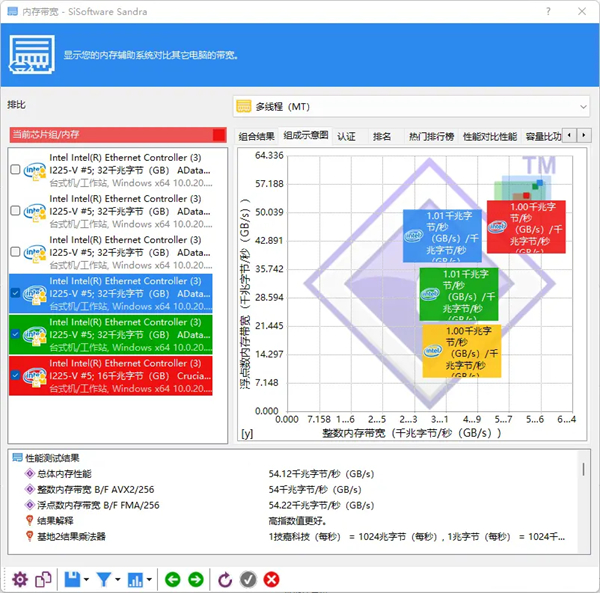Screen dimensions: 600x593
Task: Open the 多线程 (MT) dropdown
Action: click(x=411, y=106)
